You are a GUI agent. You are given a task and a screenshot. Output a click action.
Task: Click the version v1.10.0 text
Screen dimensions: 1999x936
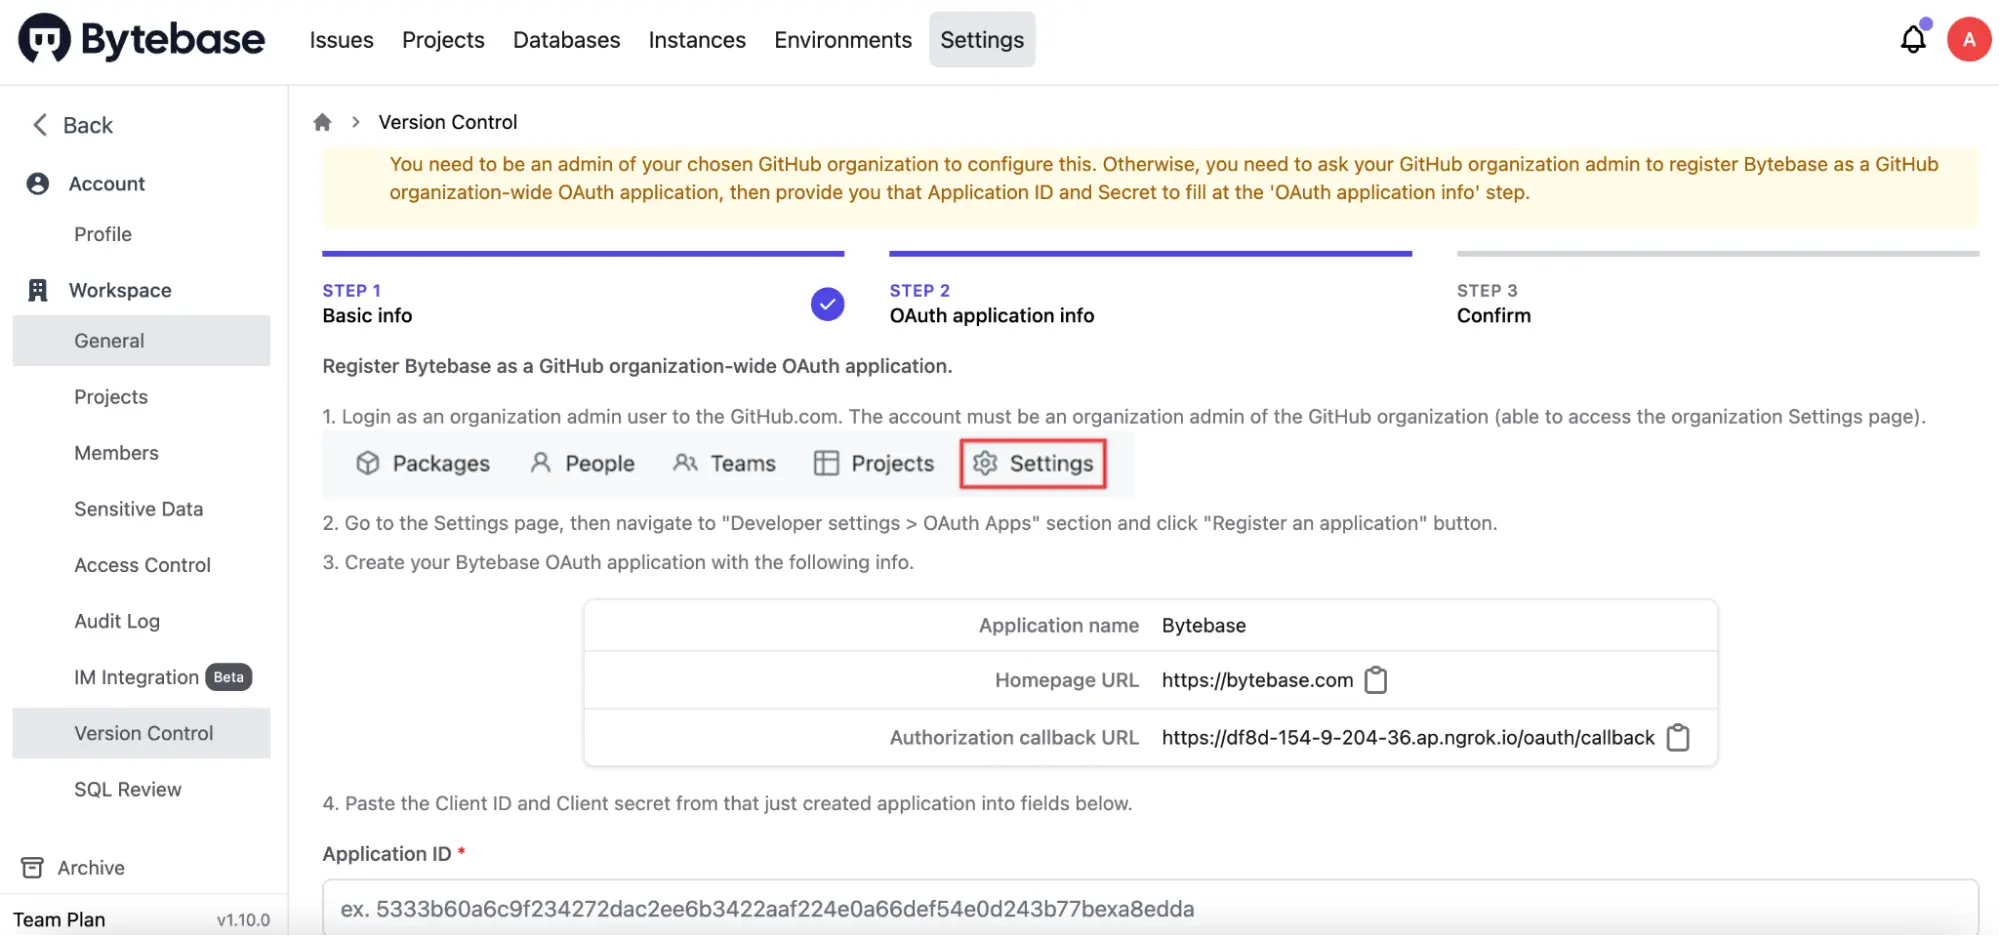point(243,920)
